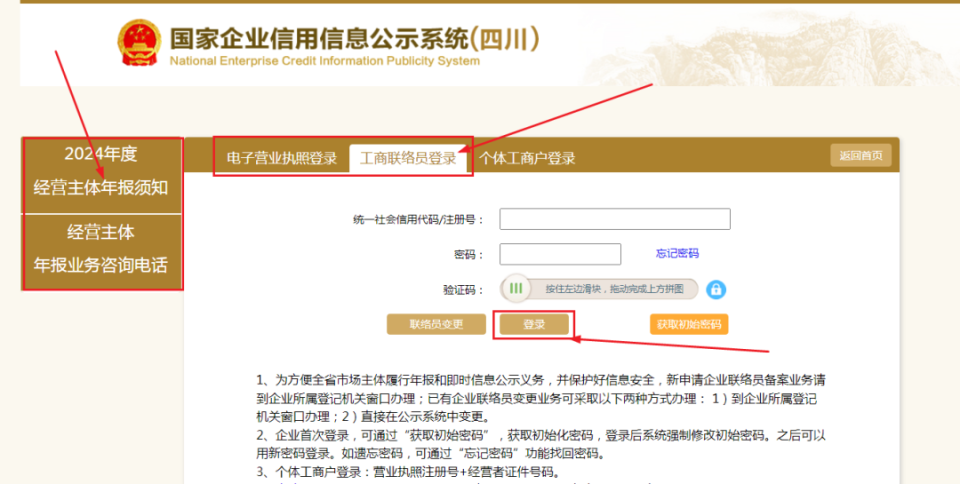Click instruction line beginning 3、个体工商户登录
960x484 pixels.
(x=408, y=472)
